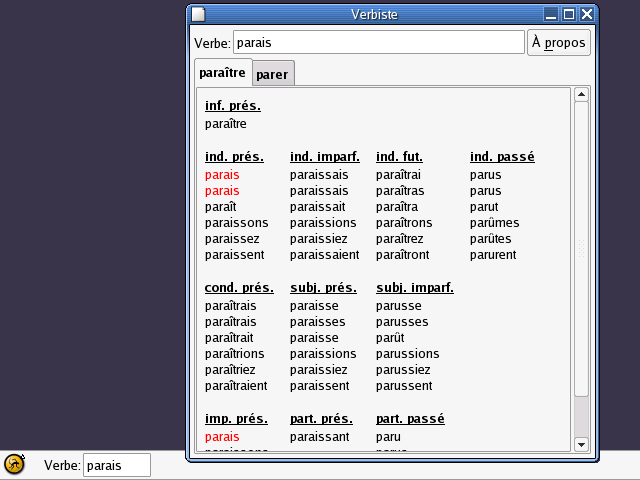Click the word parûtes
The width and height of the screenshot is (640, 480).
pyautogui.click(x=490, y=239)
